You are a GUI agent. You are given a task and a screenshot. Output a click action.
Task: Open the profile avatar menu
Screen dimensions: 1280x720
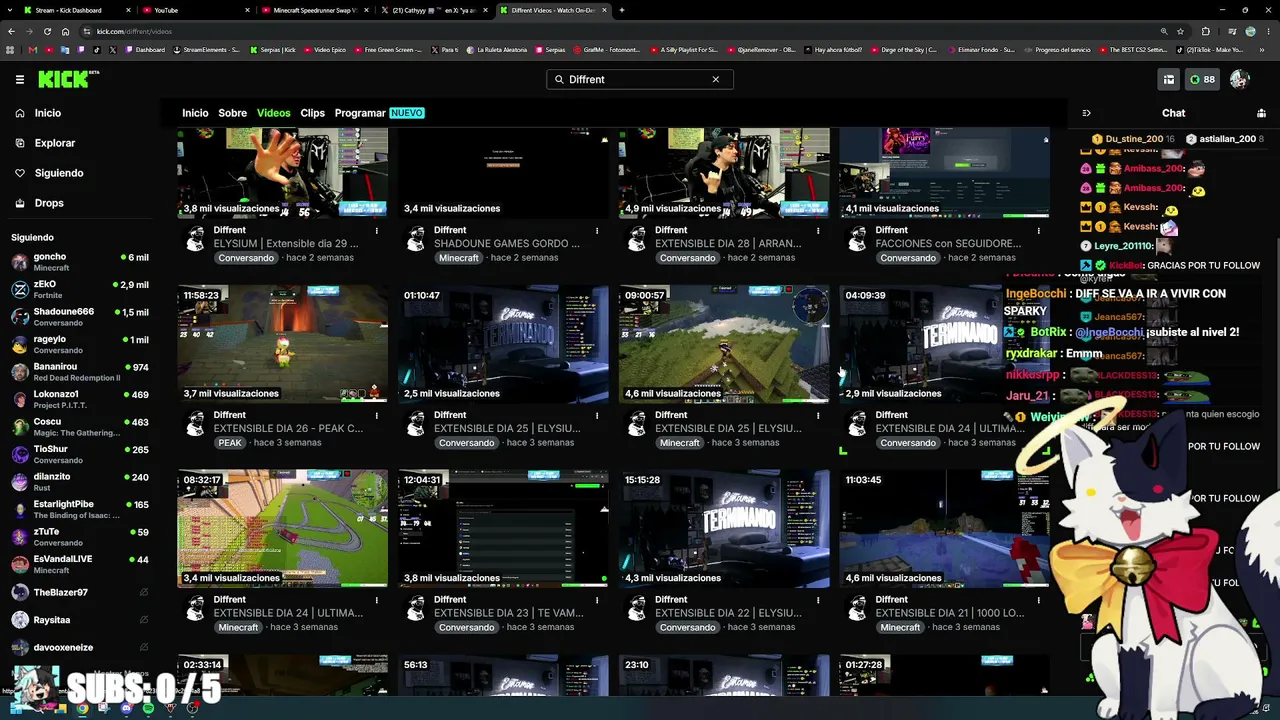click(x=1240, y=79)
